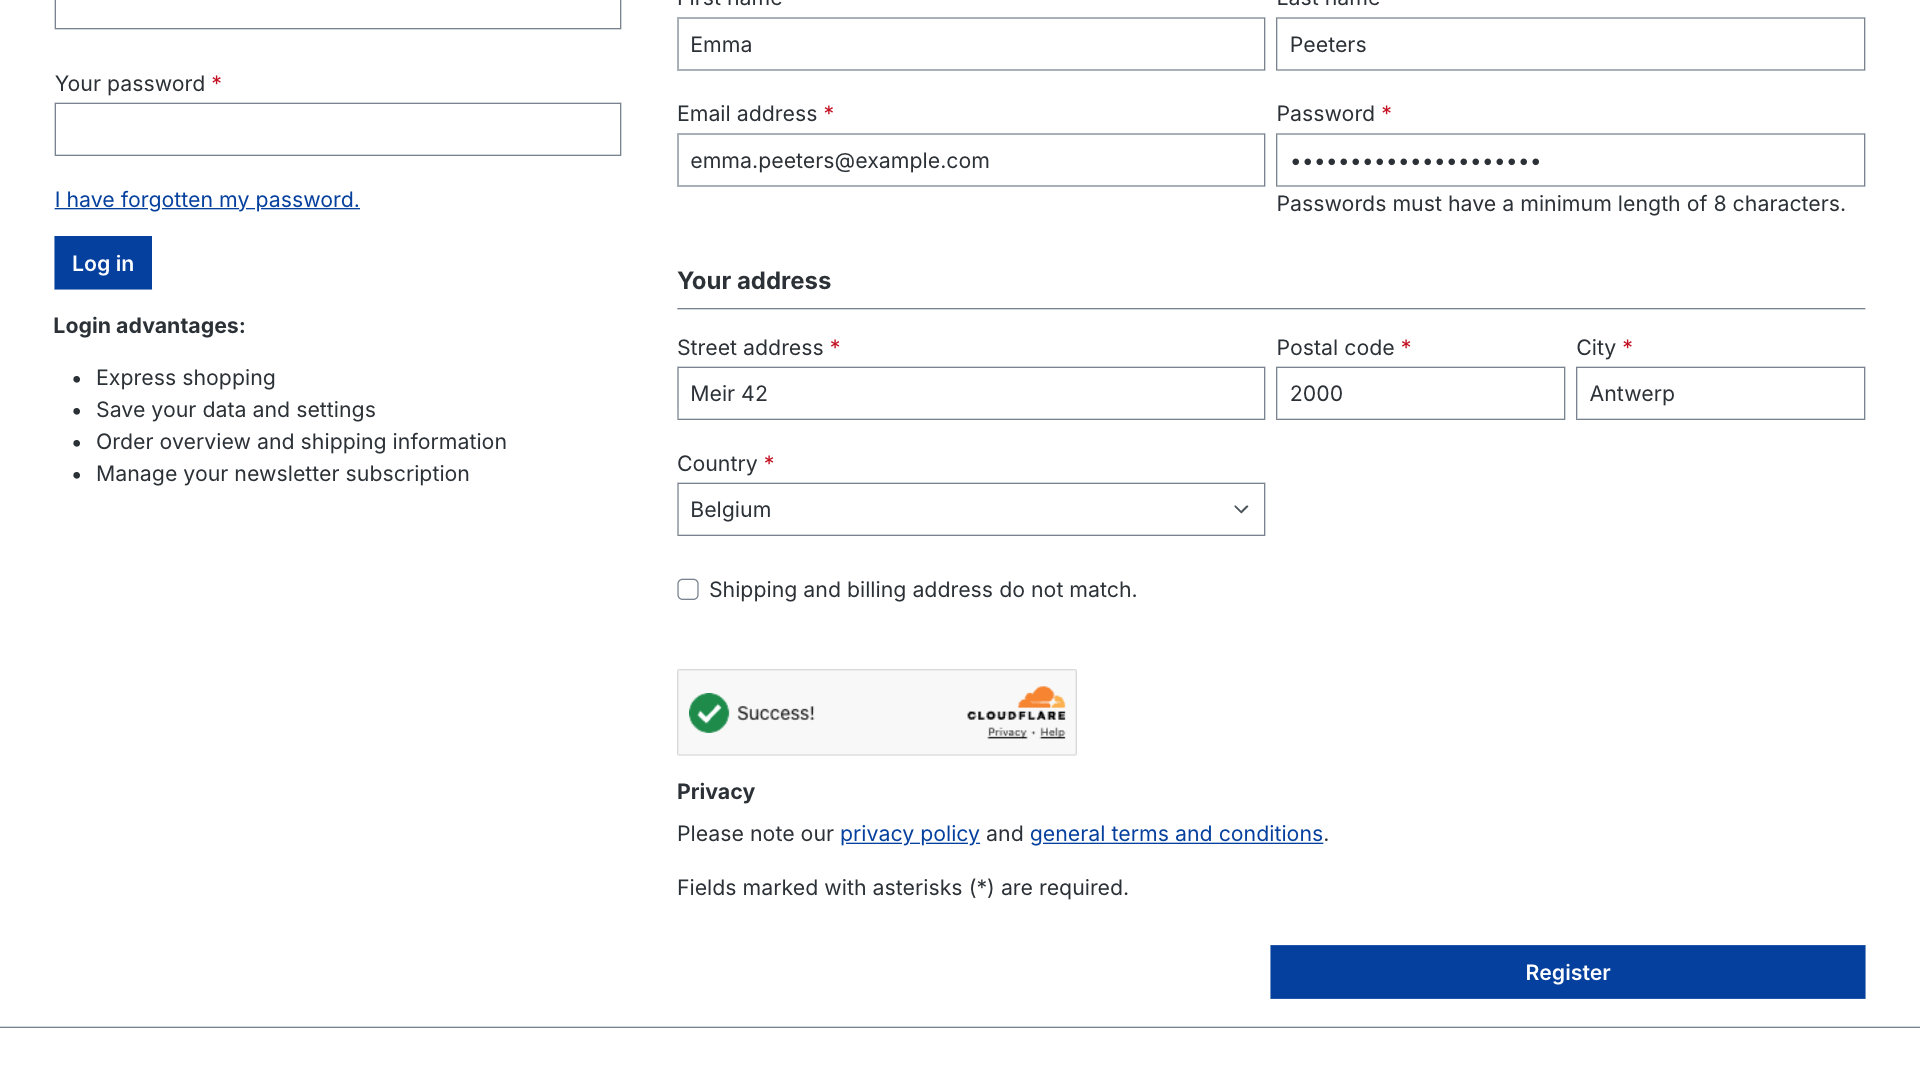Click 'Order overview and shipping information' text

(301, 442)
